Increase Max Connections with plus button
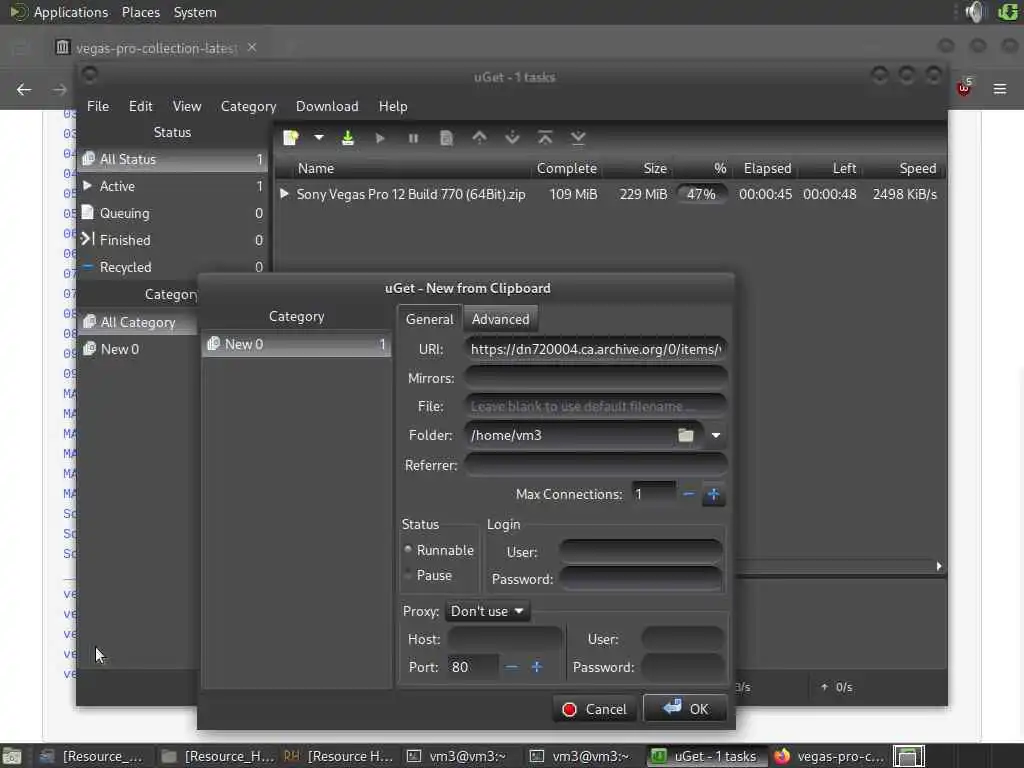This screenshot has height=768, width=1024. coord(714,494)
